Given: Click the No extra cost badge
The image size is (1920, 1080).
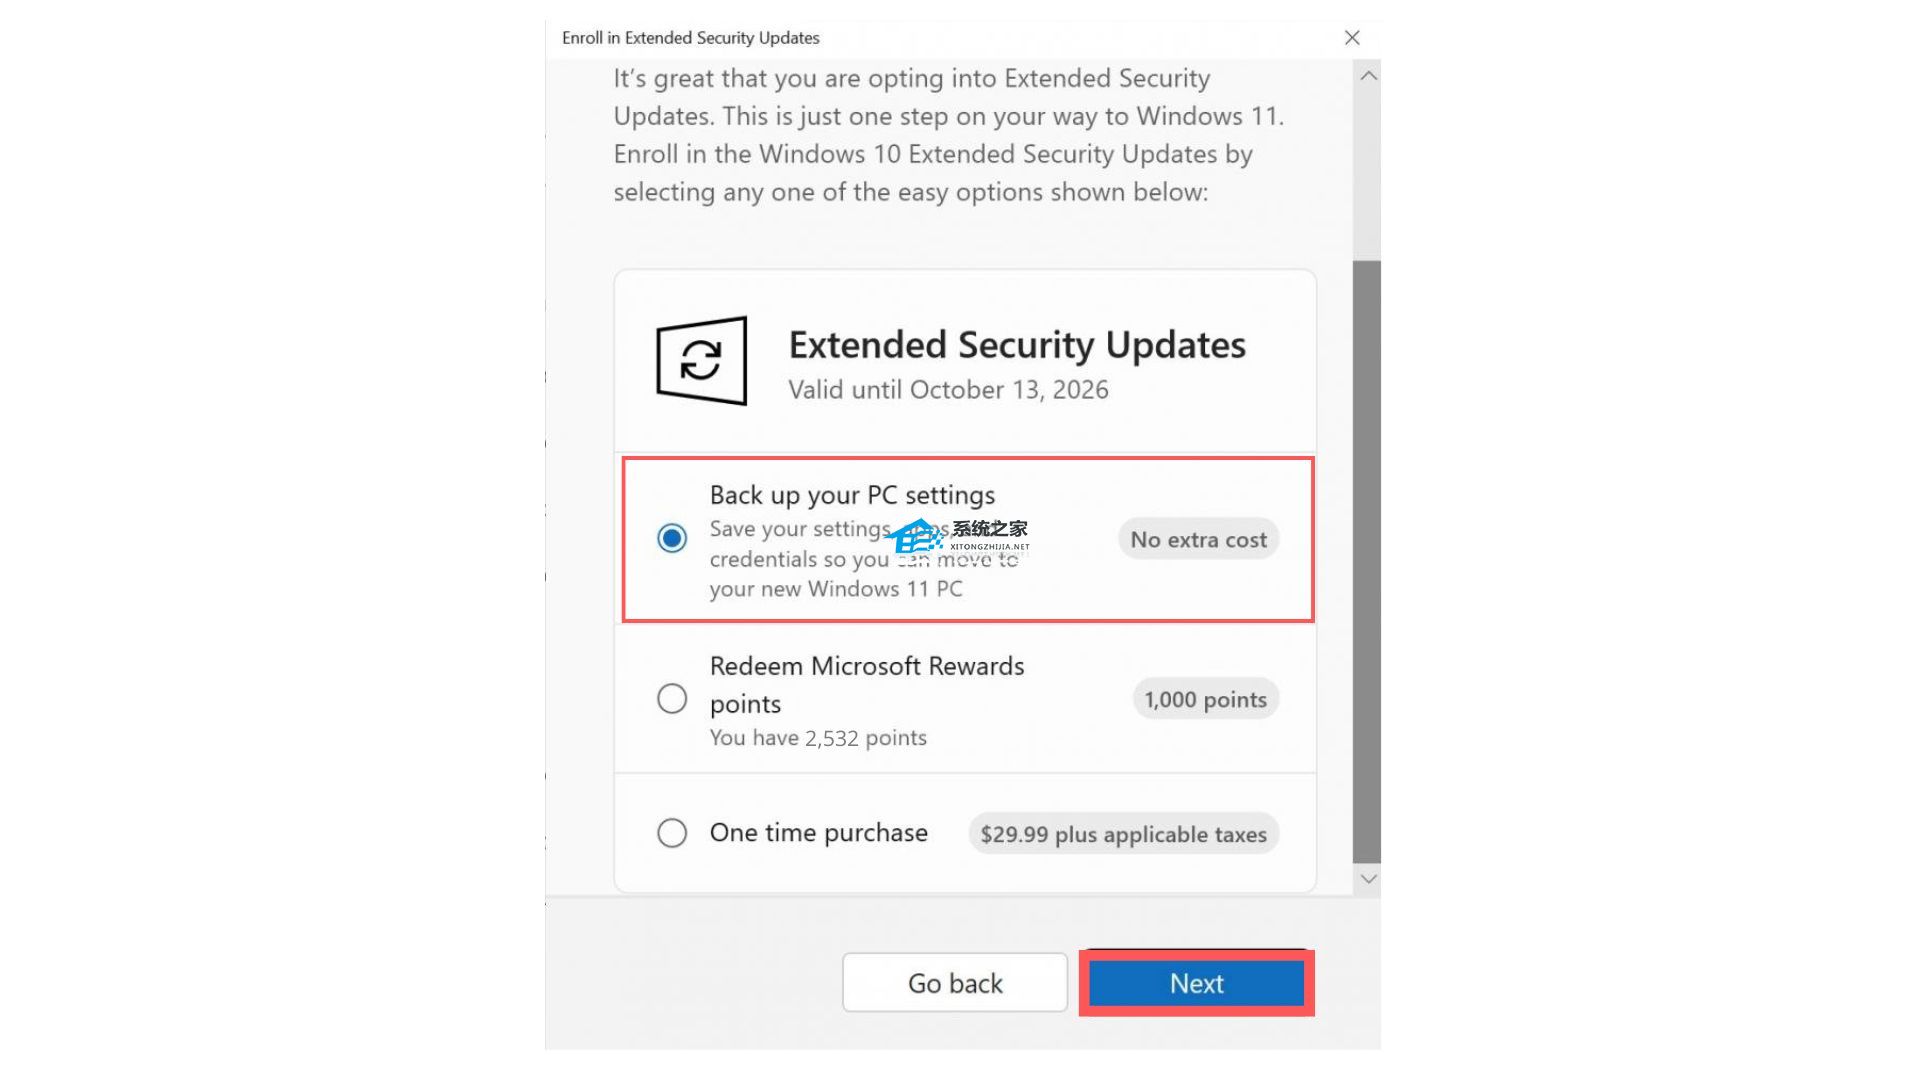Looking at the screenshot, I should click(1198, 540).
